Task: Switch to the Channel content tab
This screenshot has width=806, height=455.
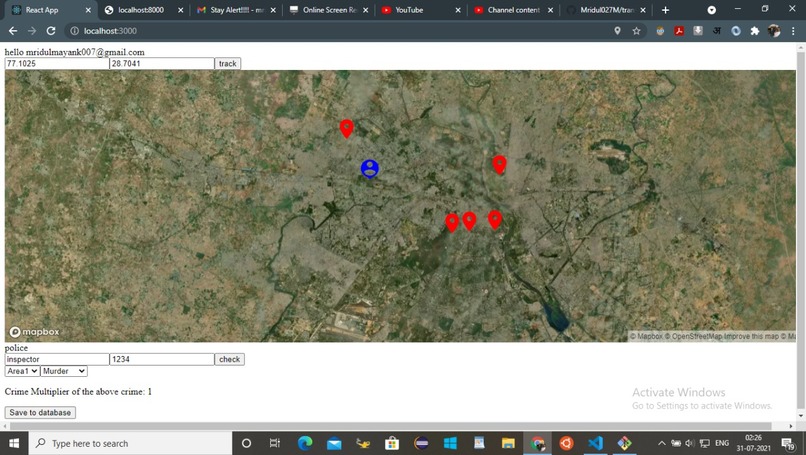Action: [513, 10]
